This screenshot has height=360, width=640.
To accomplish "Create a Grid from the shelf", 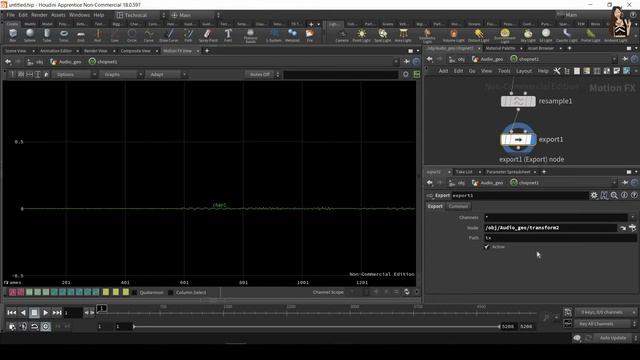I will [x=81, y=35].
